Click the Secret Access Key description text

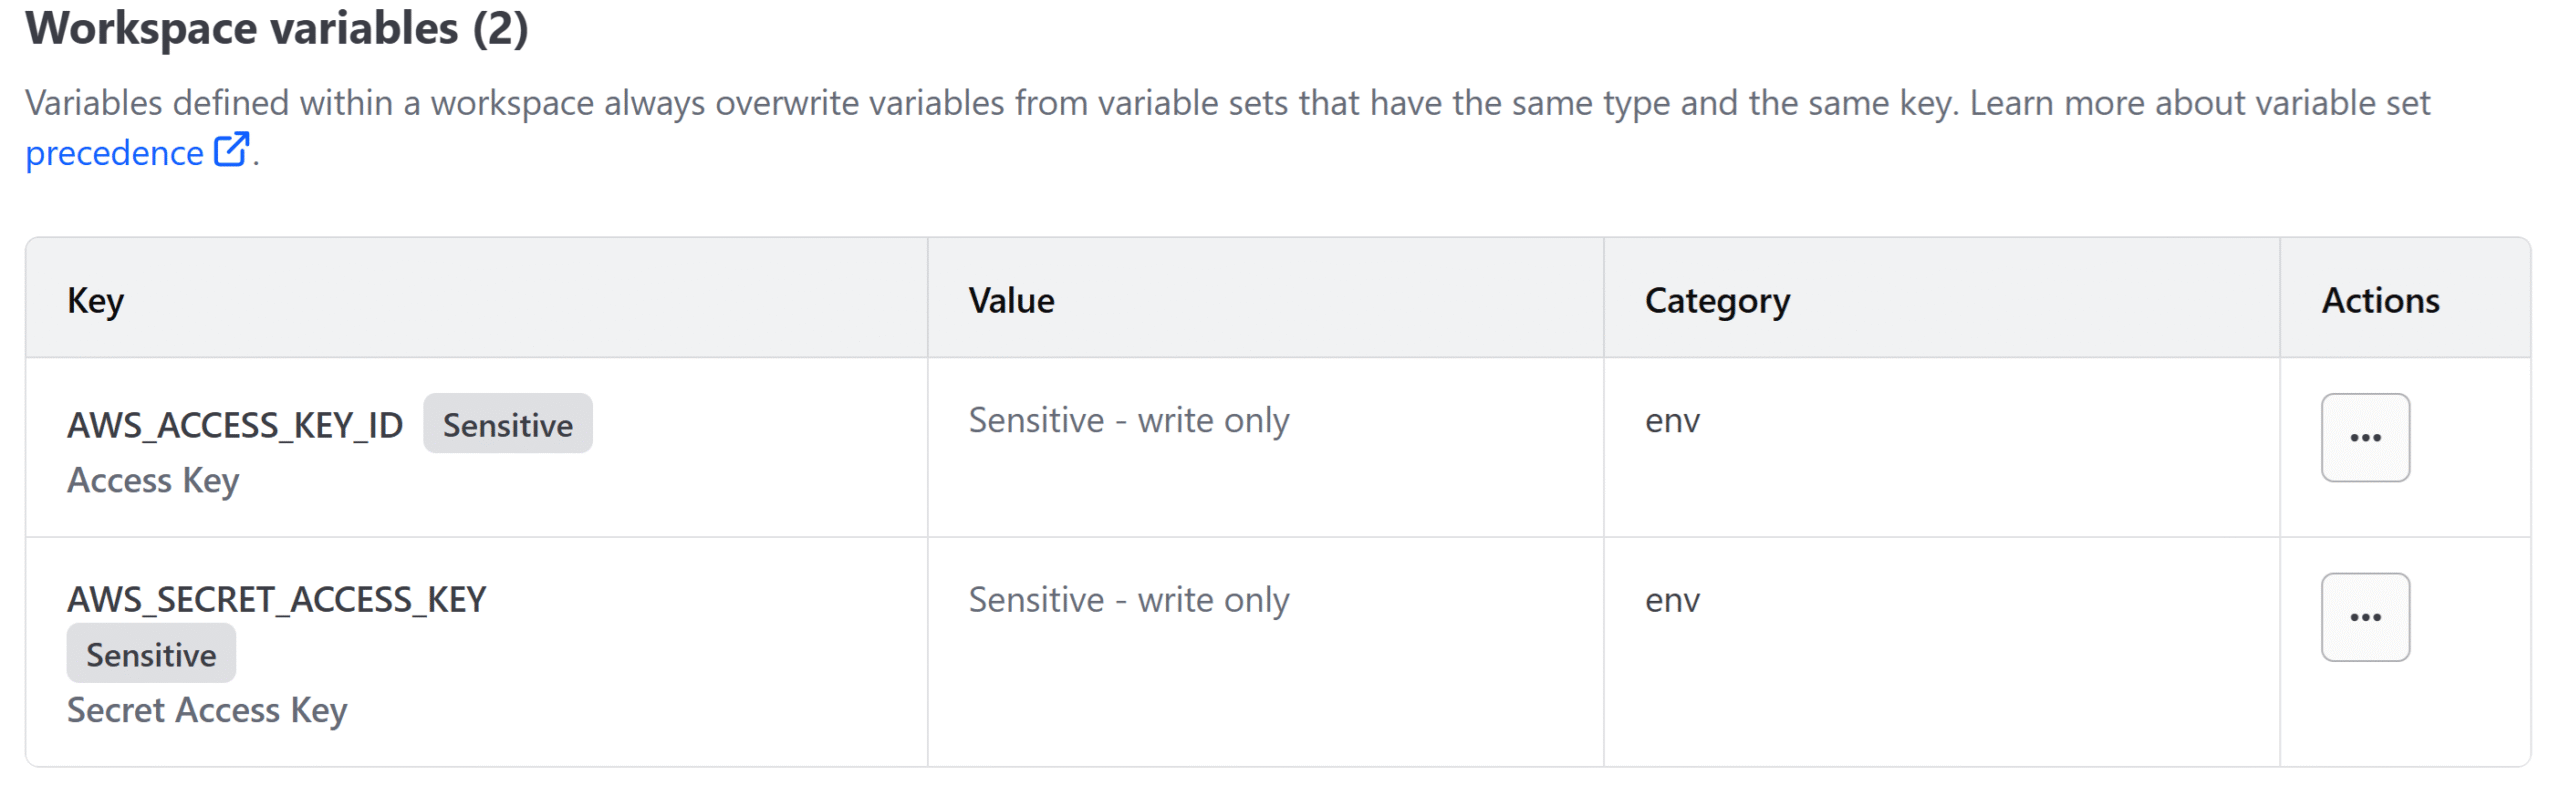click(207, 710)
